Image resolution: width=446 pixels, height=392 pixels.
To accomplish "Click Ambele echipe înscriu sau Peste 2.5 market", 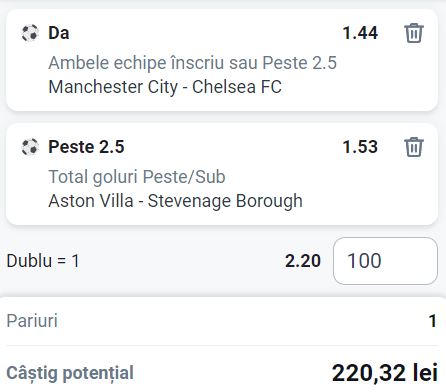I will [192, 63].
